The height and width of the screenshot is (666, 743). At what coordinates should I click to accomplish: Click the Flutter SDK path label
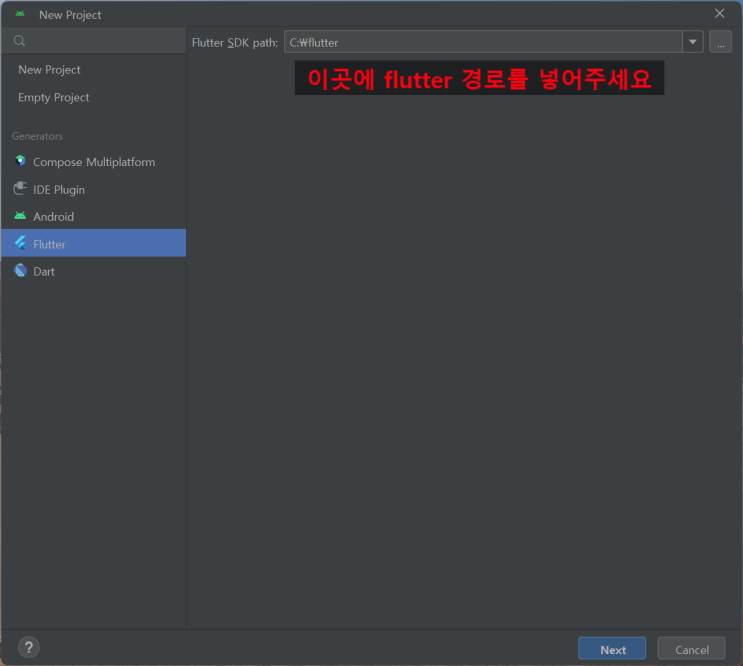point(235,43)
